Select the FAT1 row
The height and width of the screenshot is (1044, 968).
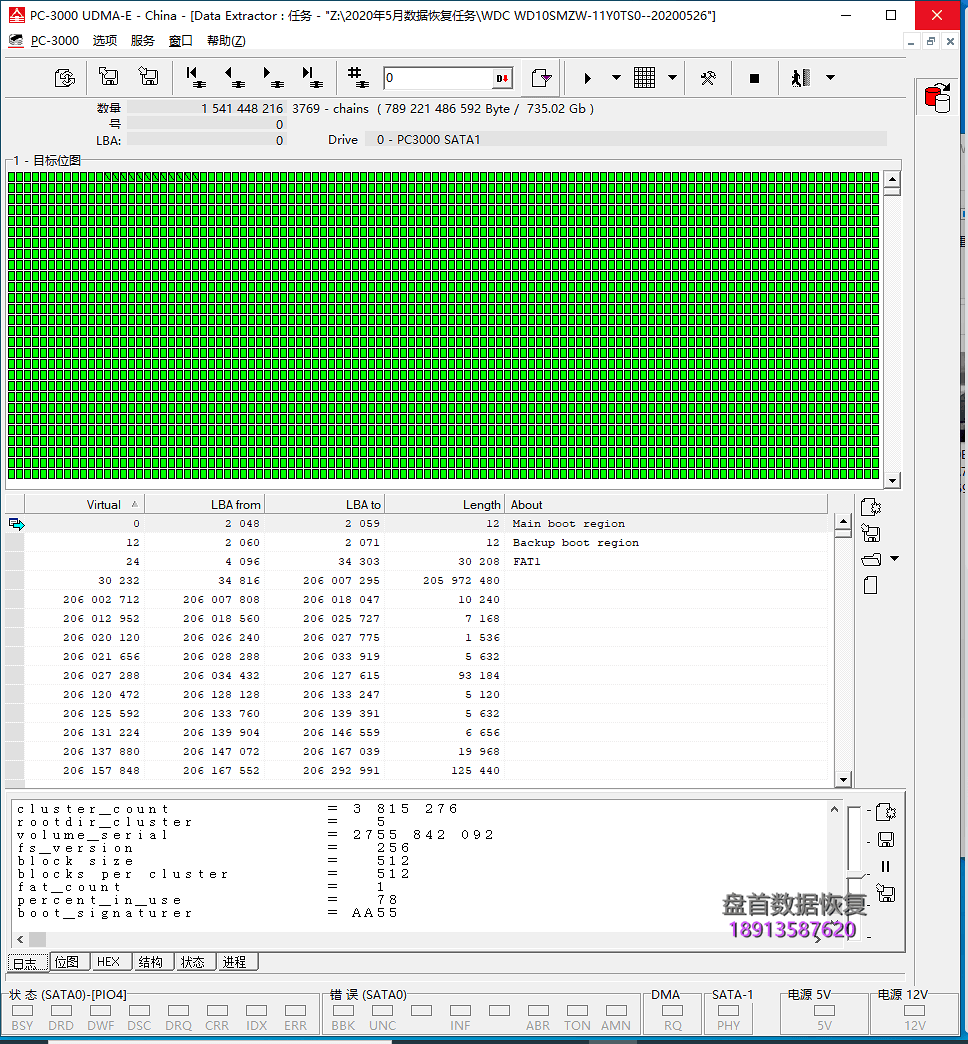416,561
